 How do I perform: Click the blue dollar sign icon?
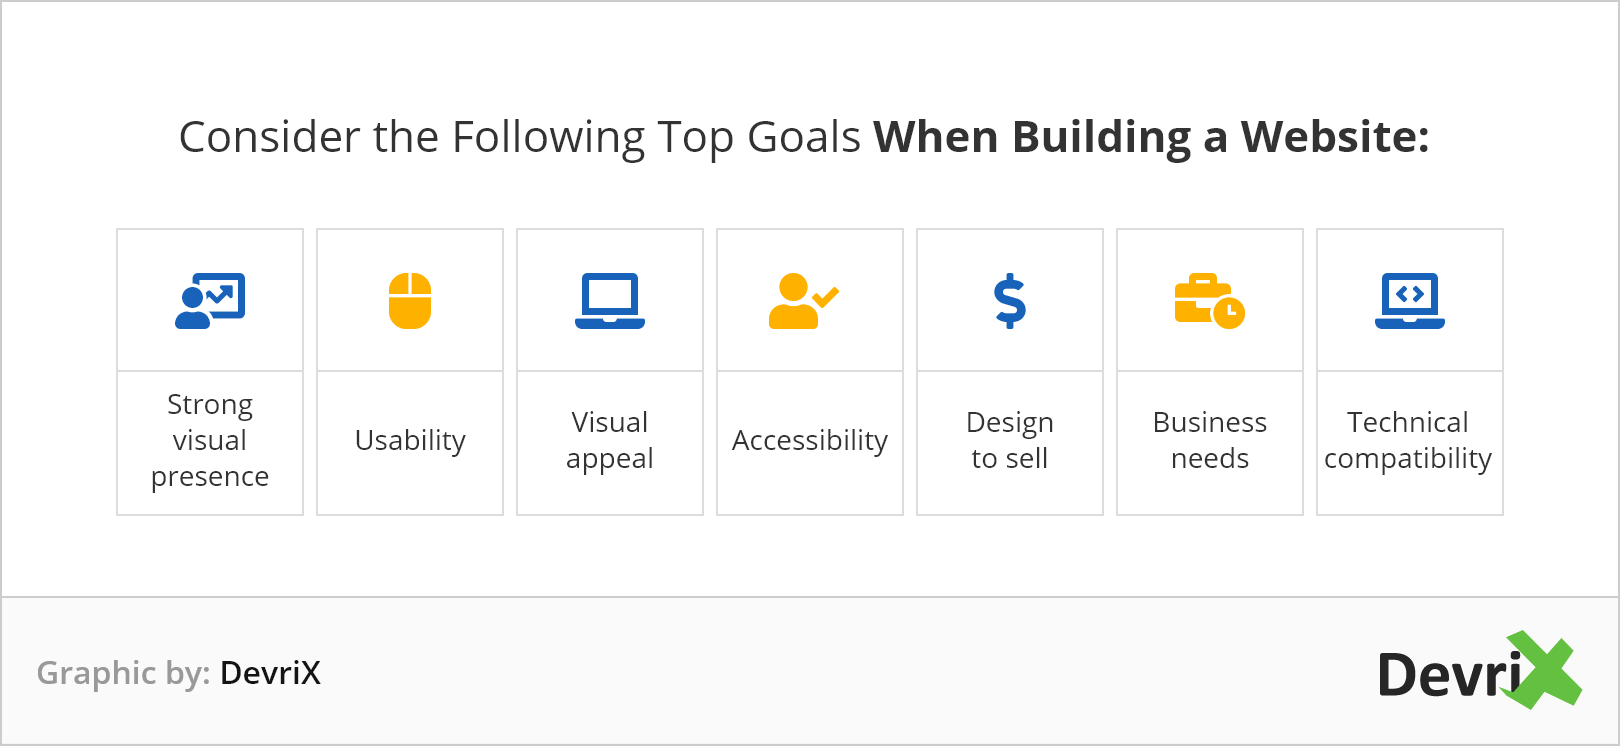coord(1010,301)
